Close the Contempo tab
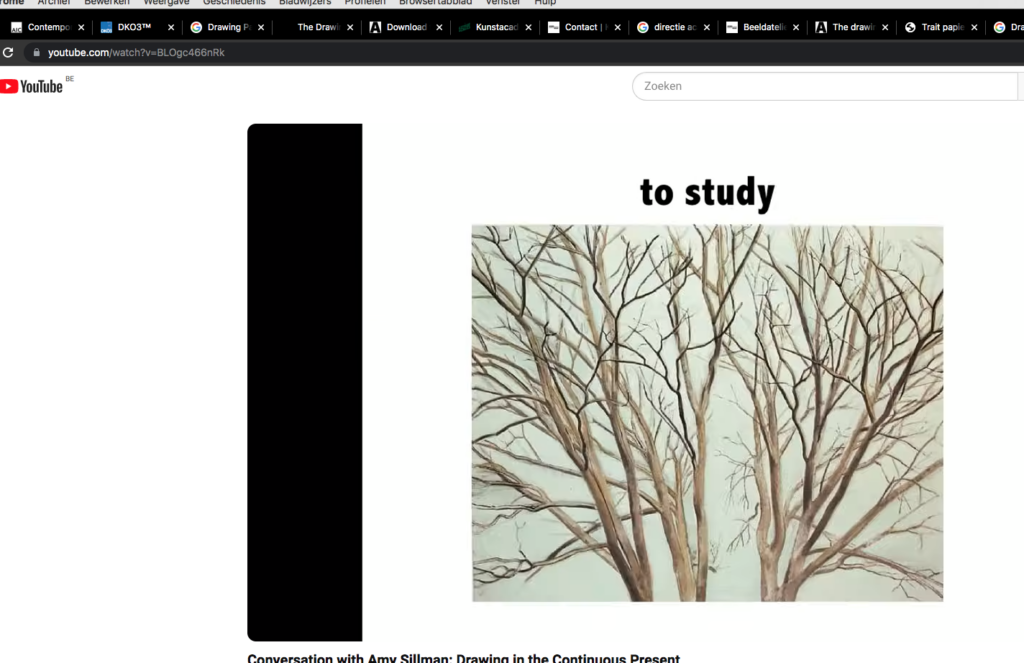 pyautogui.click(x=81, y=27)
